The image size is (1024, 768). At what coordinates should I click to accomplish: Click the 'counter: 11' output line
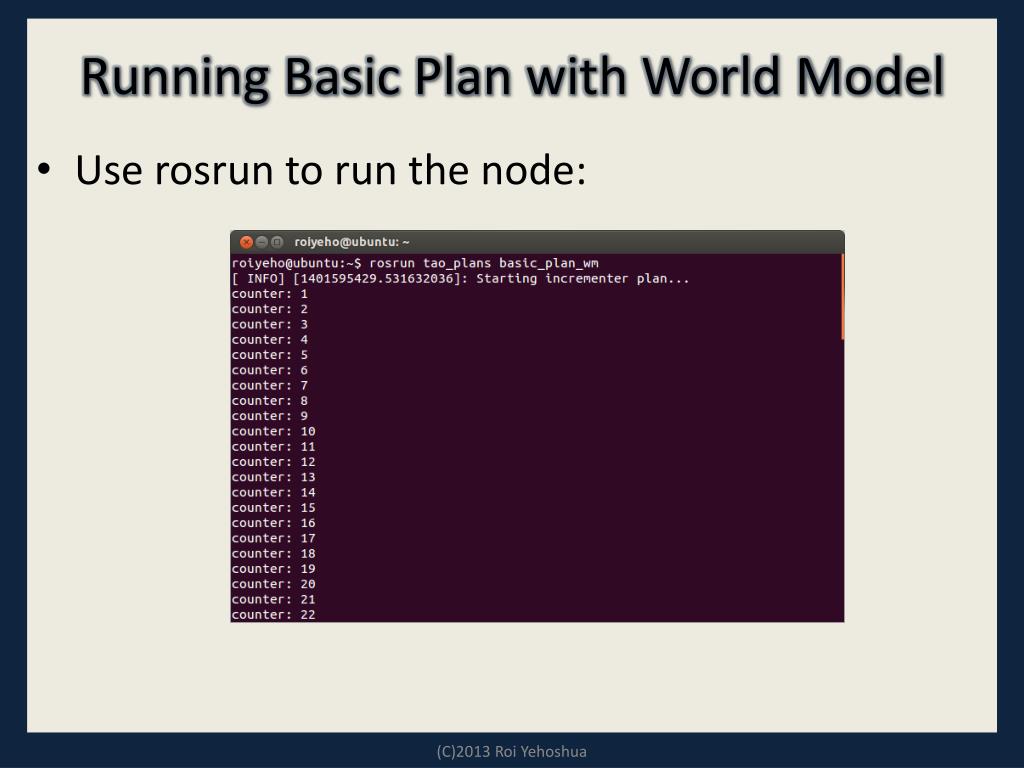click(x=274, y=447)
